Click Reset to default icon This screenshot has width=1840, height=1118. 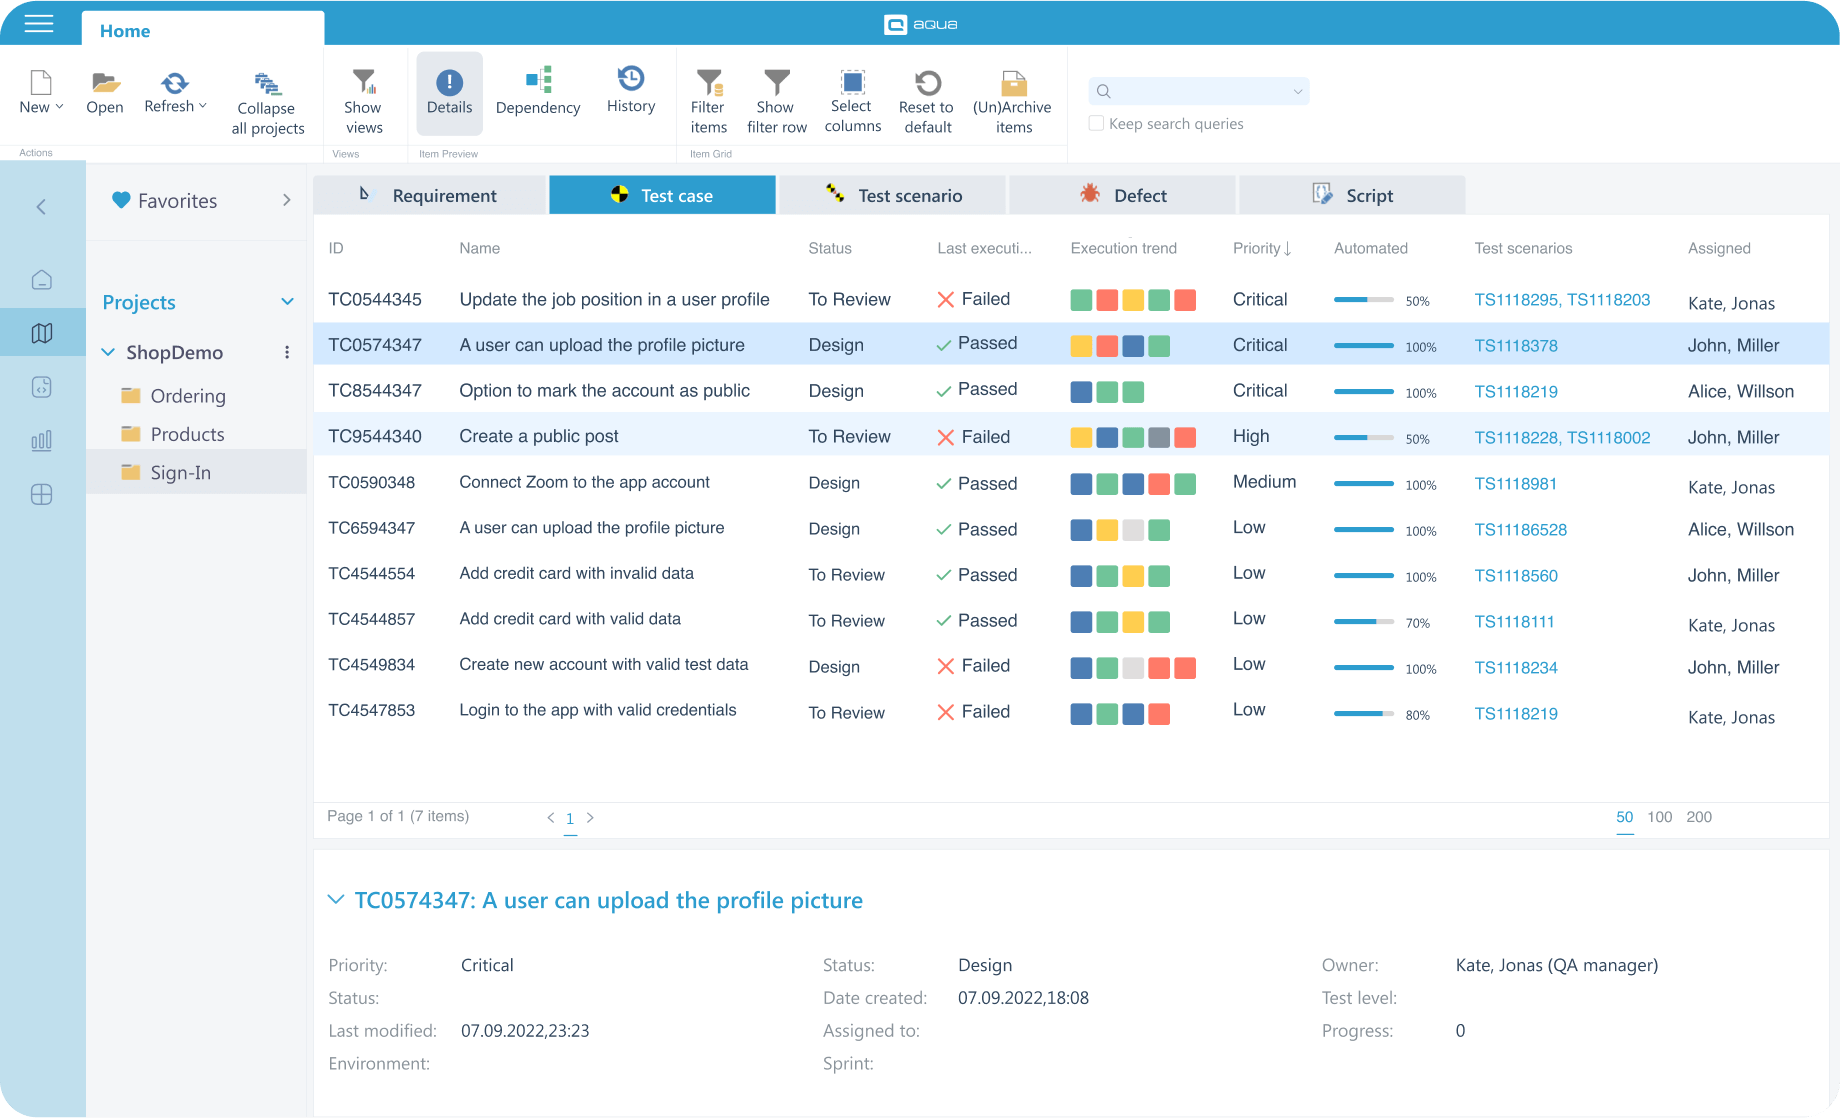[927, 82]
